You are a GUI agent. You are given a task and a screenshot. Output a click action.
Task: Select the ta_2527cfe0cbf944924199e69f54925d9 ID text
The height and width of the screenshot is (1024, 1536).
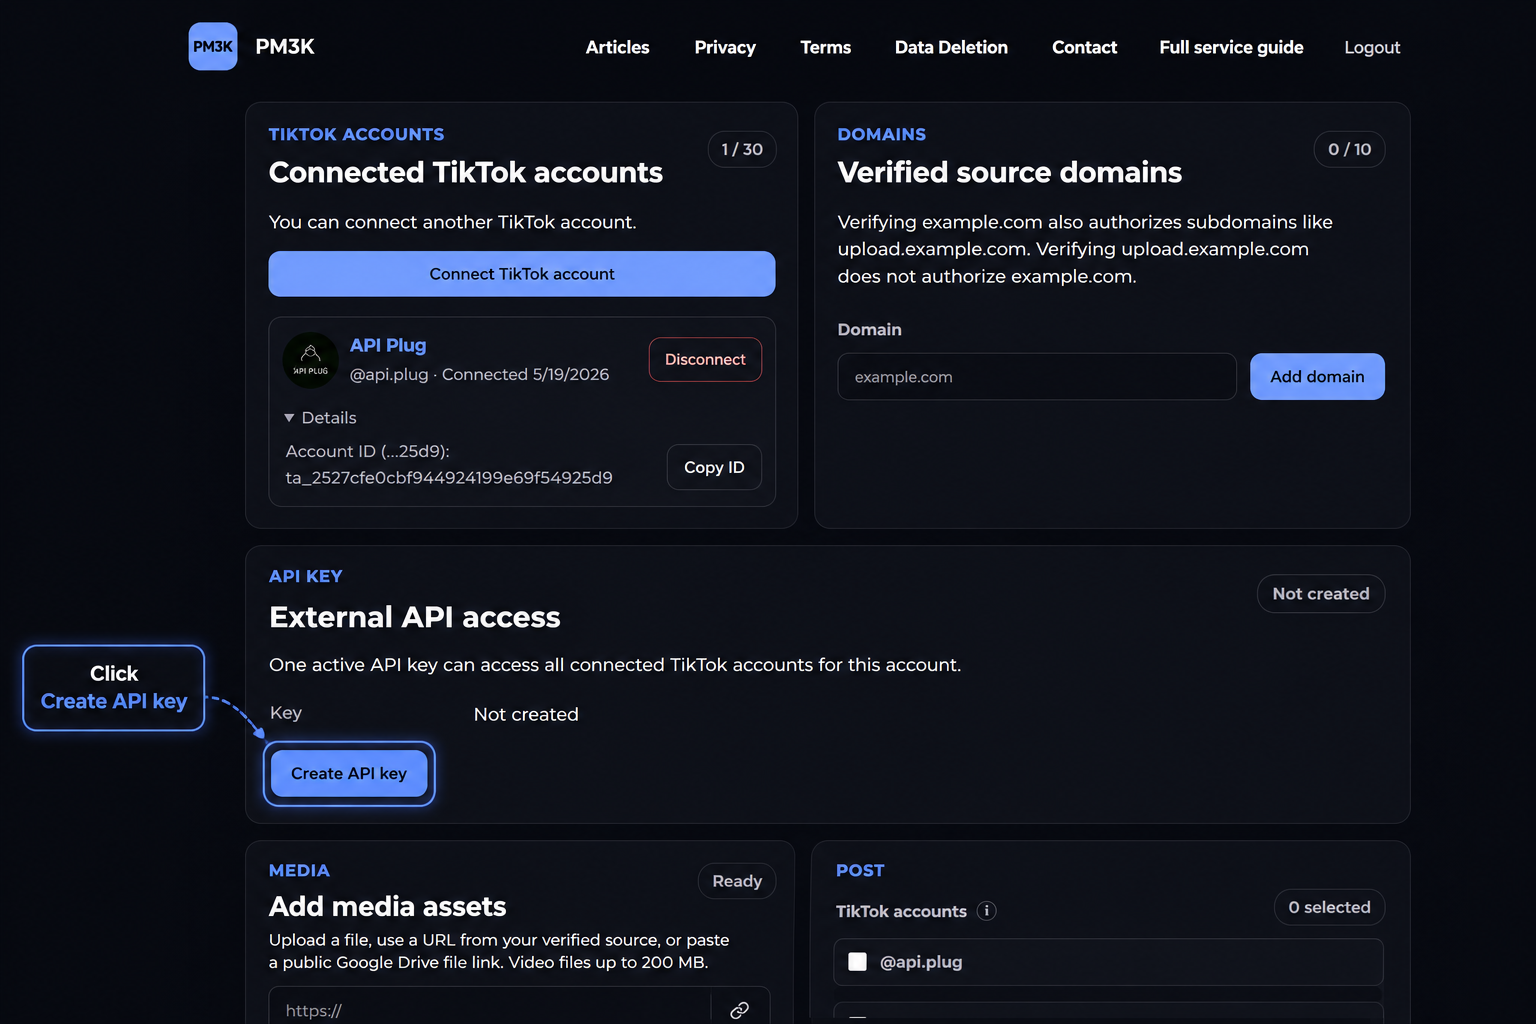click(x=449, y=478)
